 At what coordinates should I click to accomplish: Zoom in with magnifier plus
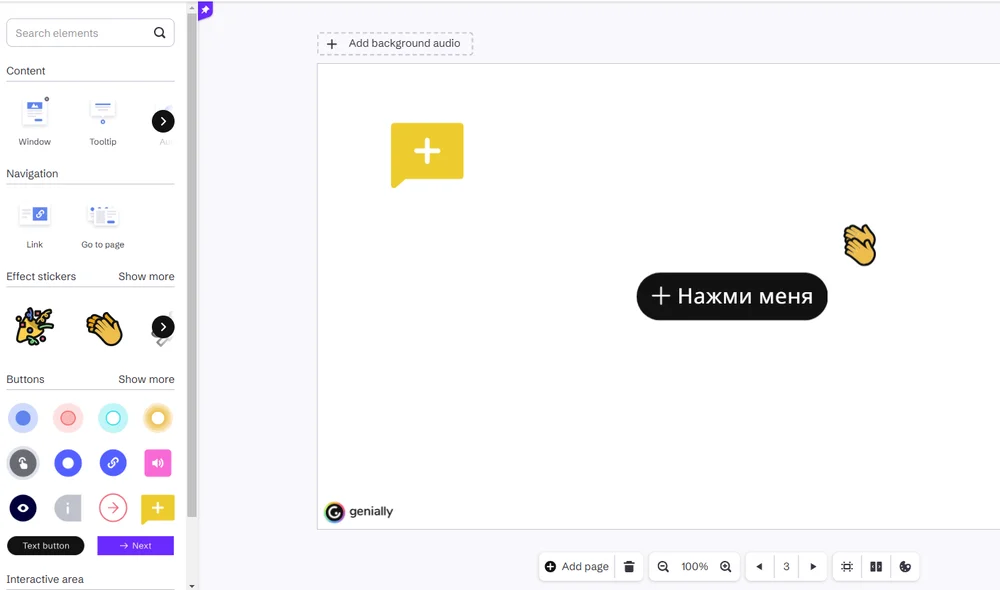726,566
